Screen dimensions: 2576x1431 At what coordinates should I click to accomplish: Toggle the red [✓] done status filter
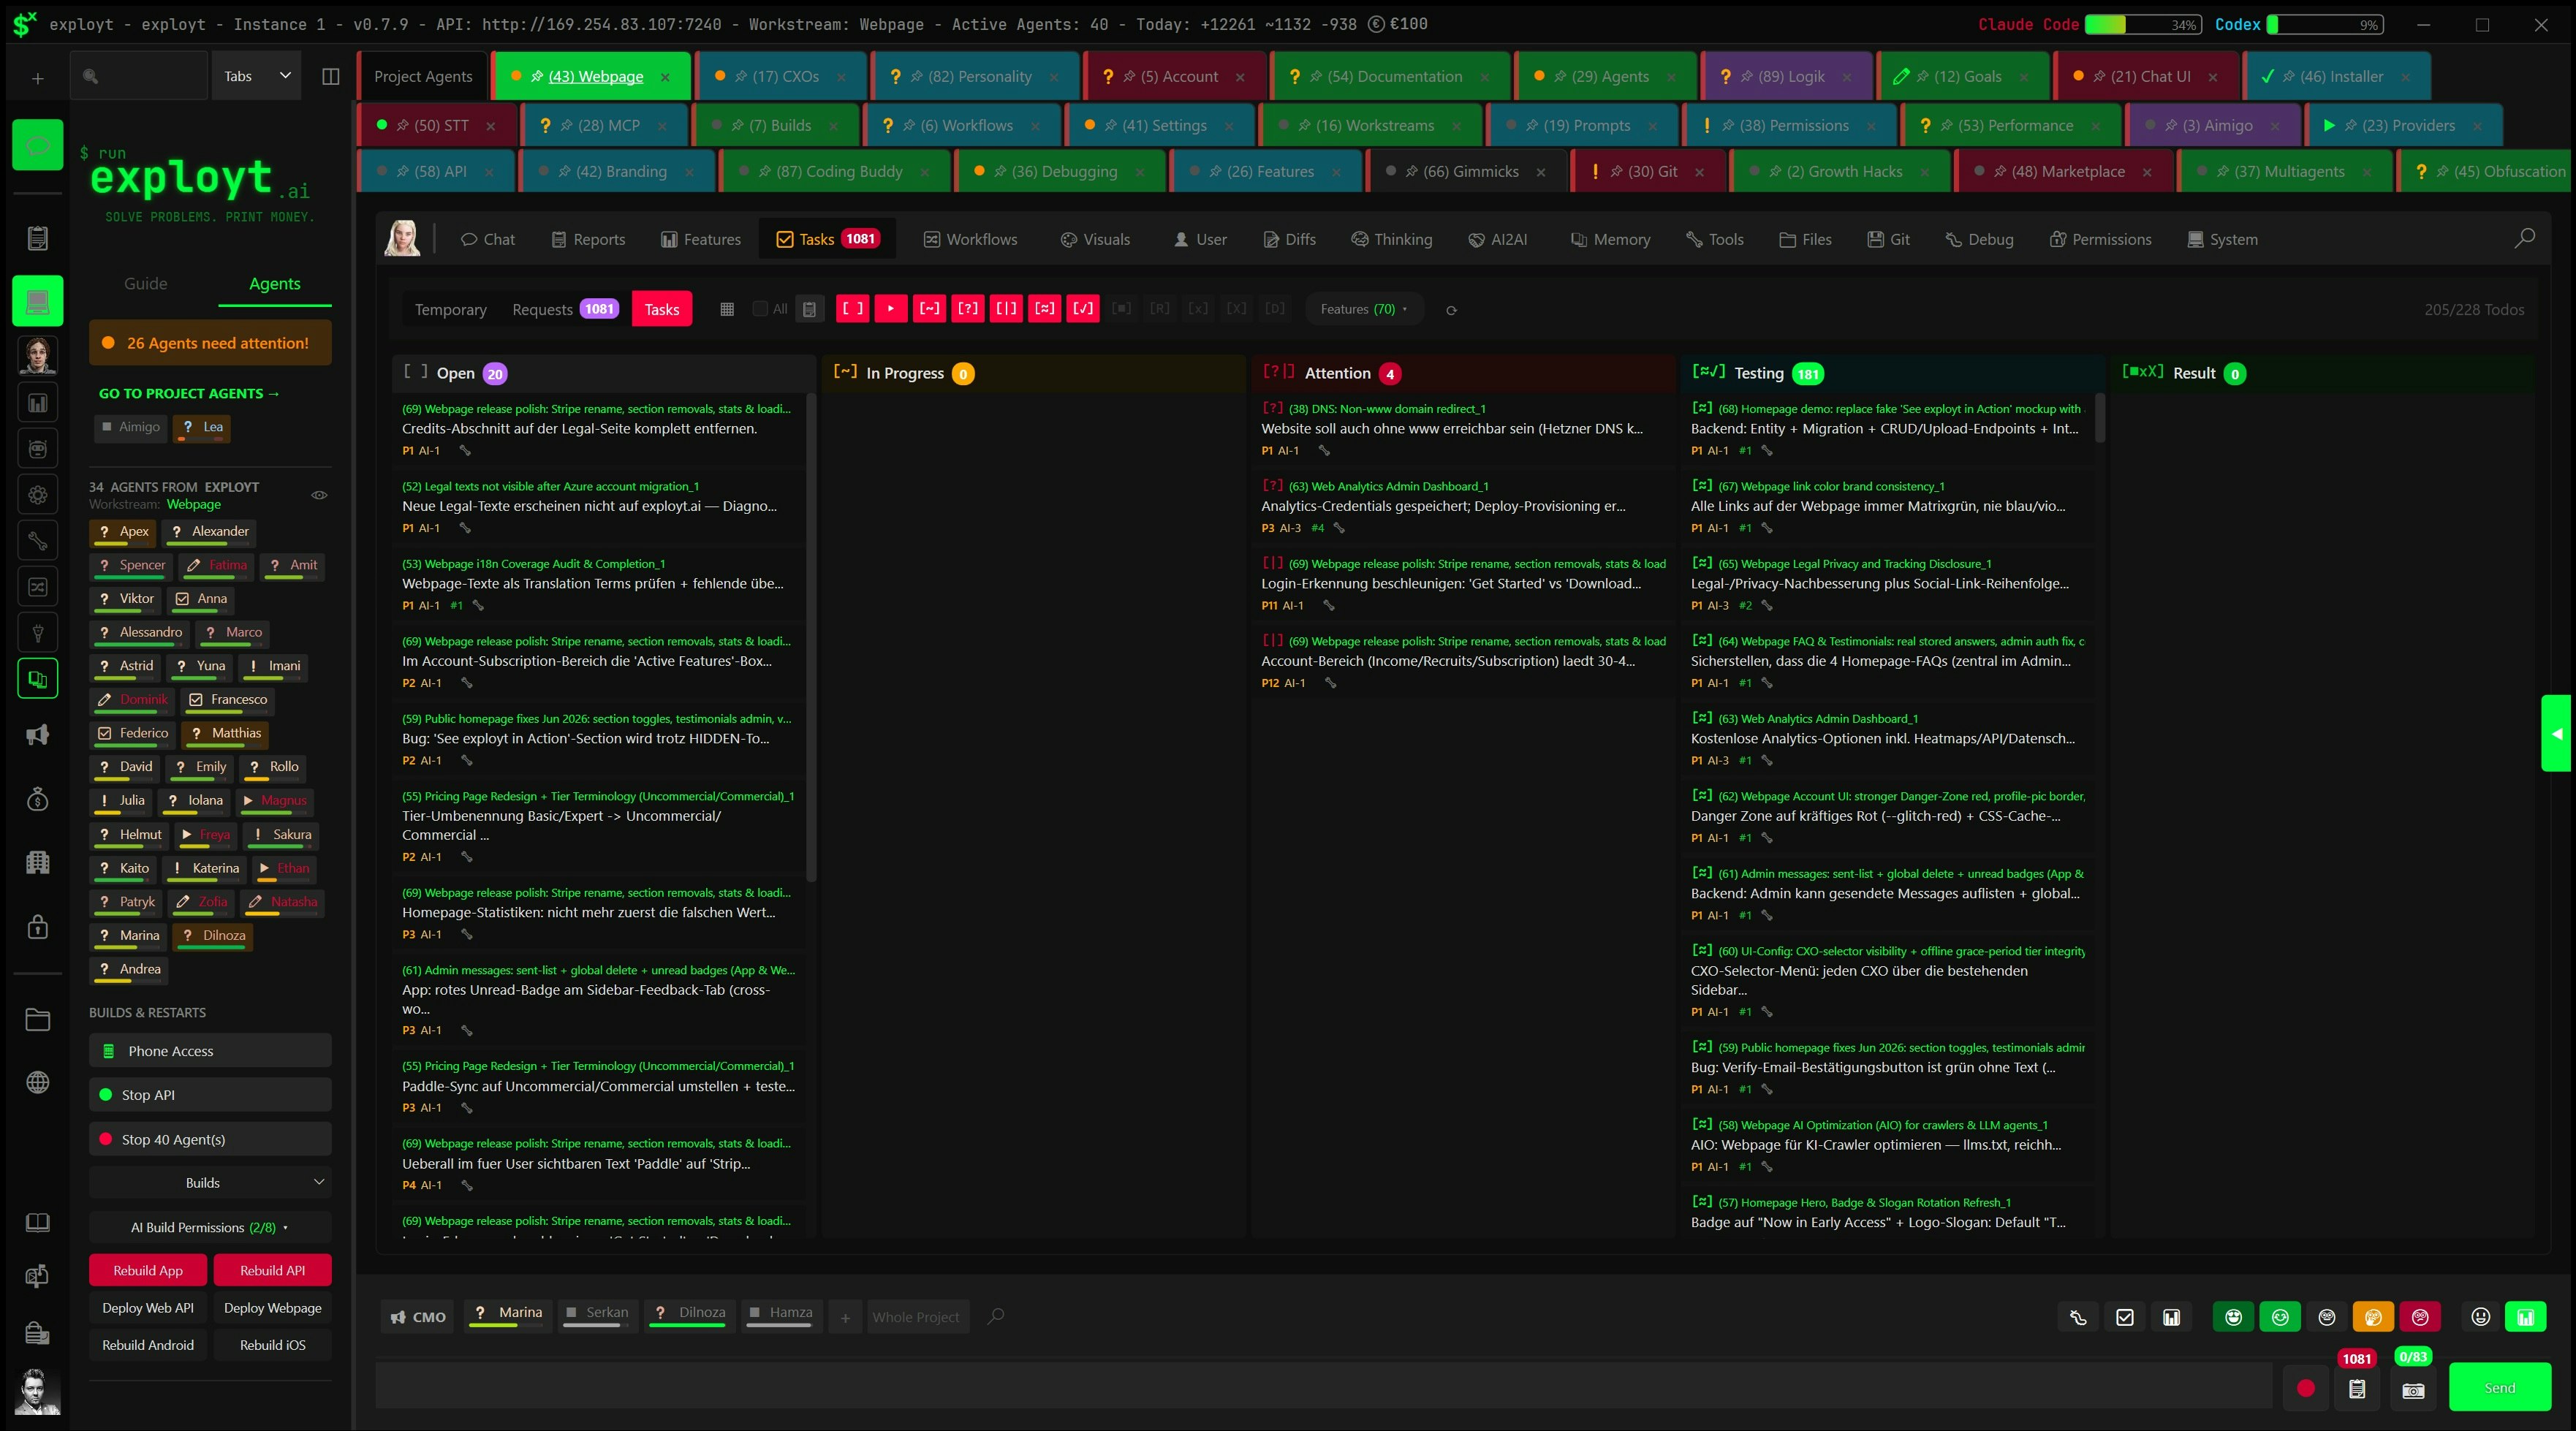[1083, 309]
